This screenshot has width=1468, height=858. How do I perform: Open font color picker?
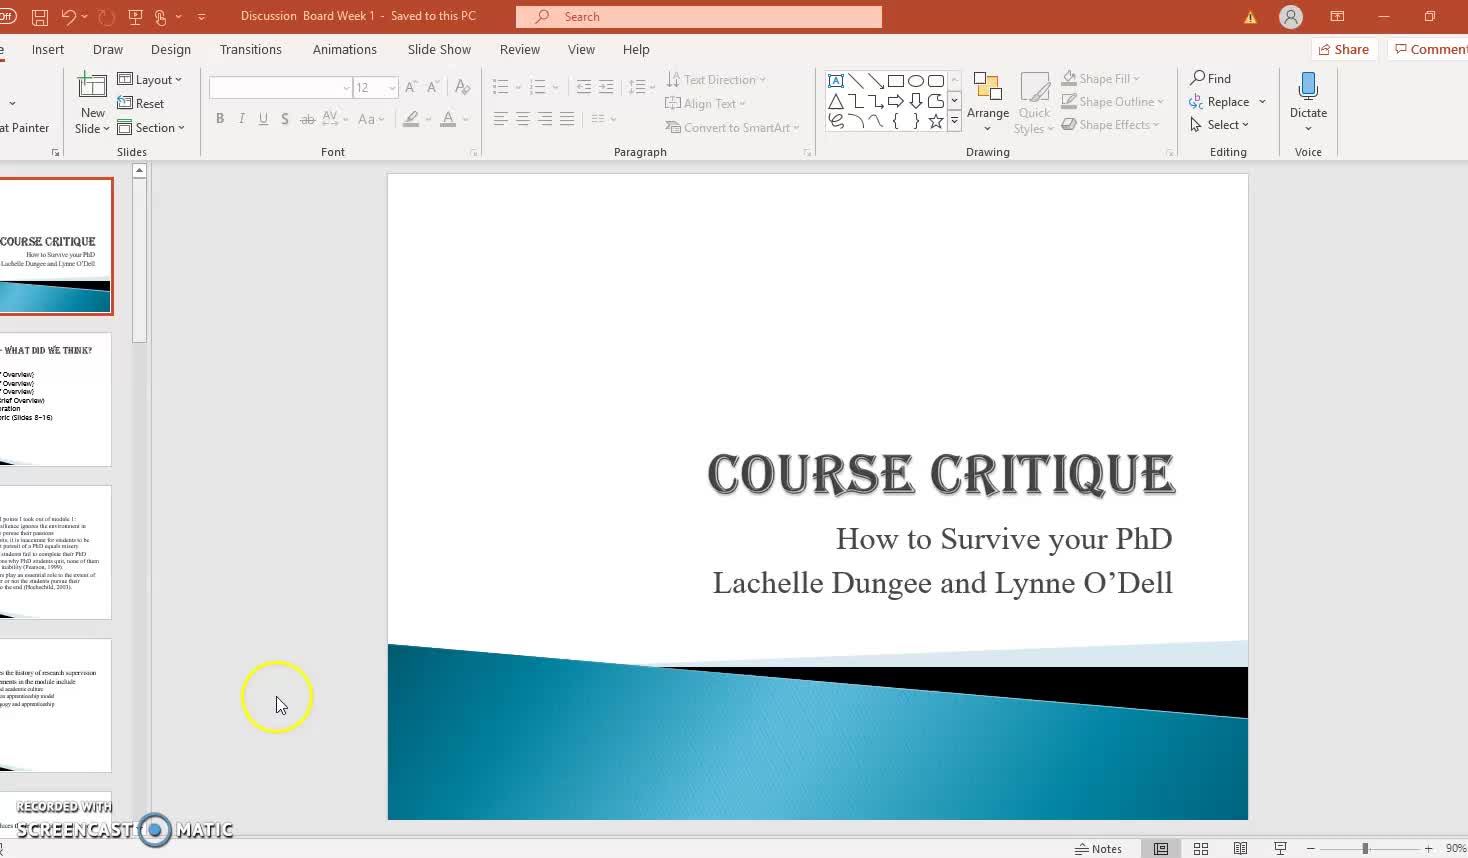pos(466,119)
